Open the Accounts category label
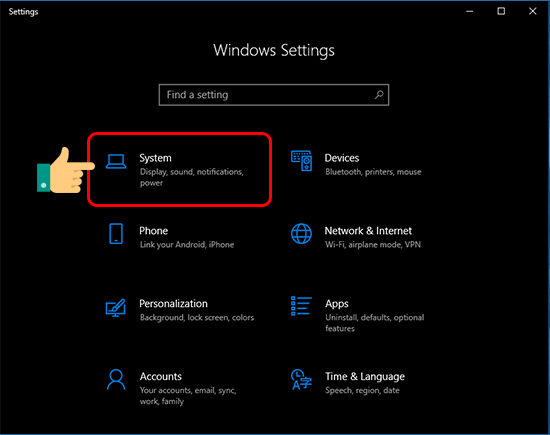The width and height of the screenshot is (550, 435). click(161, 376)
